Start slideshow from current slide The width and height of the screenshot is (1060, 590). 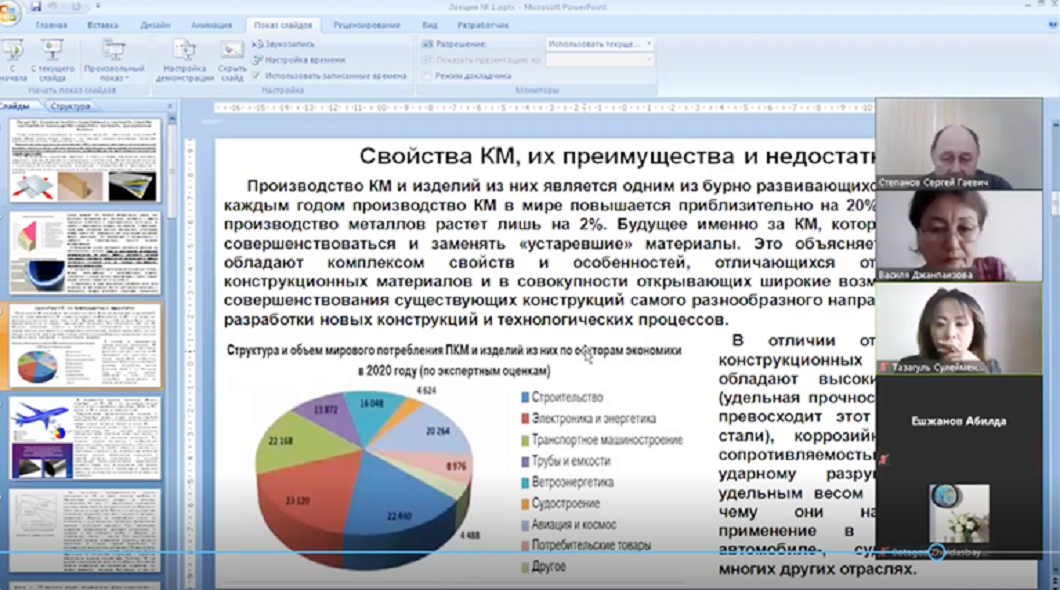[52, 58]
